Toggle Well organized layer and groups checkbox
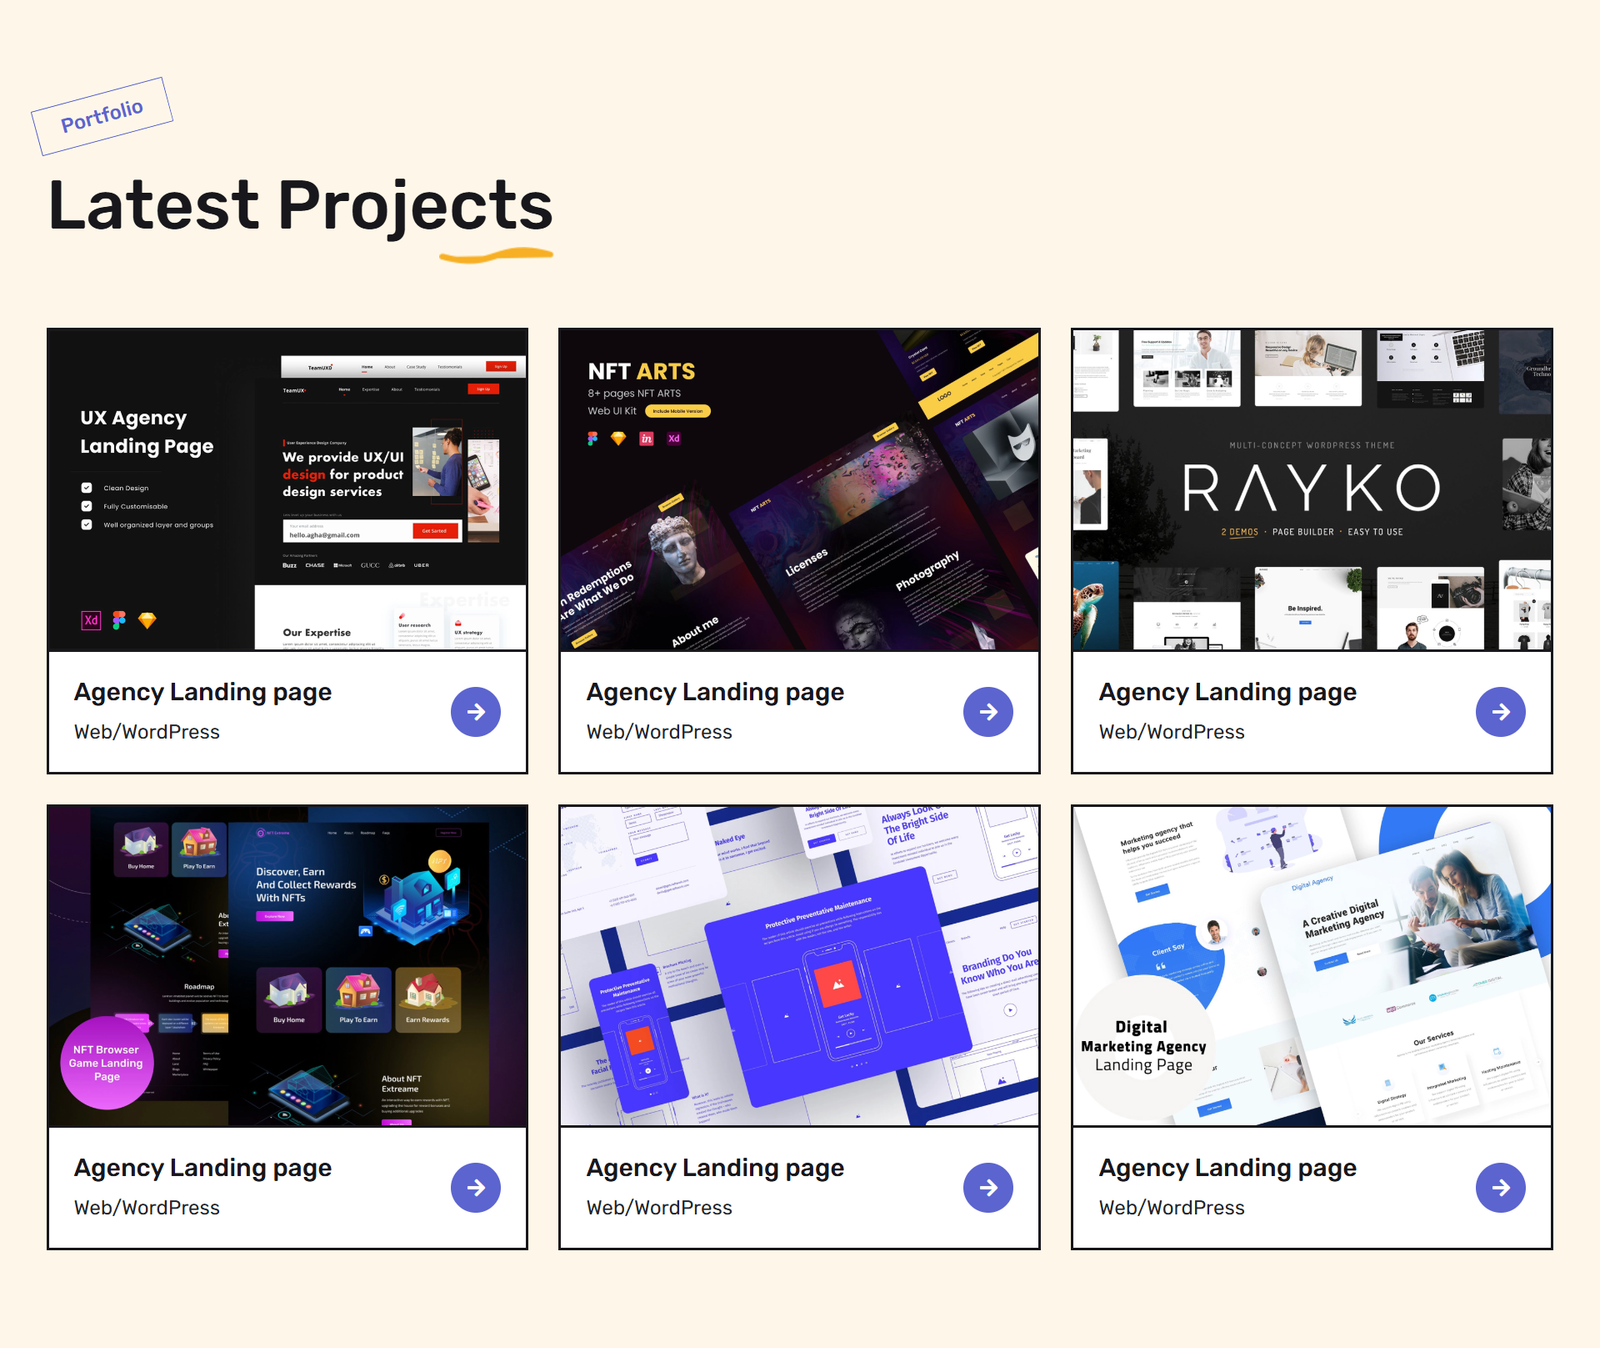1600x1348 pixels. click(x=87, y=524)
